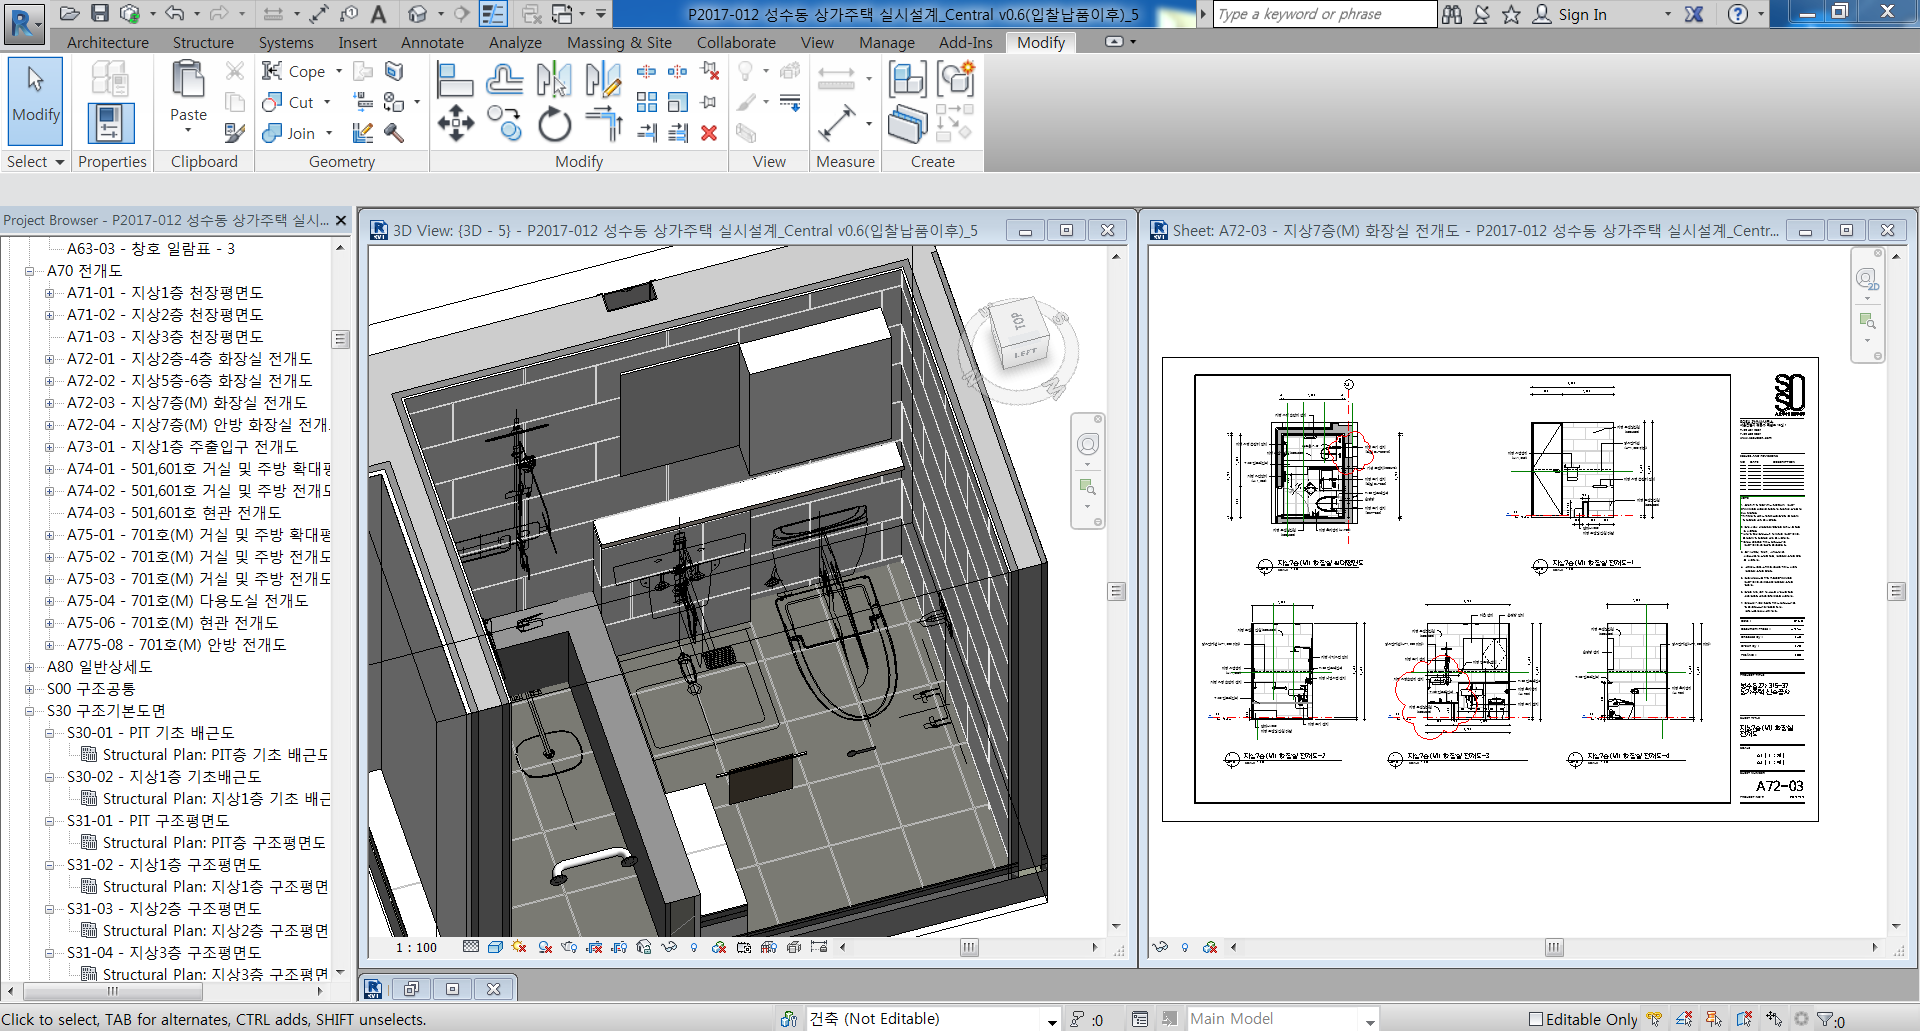
Task: Open the Properties palette icon
Action: click(x=110, y=123)
